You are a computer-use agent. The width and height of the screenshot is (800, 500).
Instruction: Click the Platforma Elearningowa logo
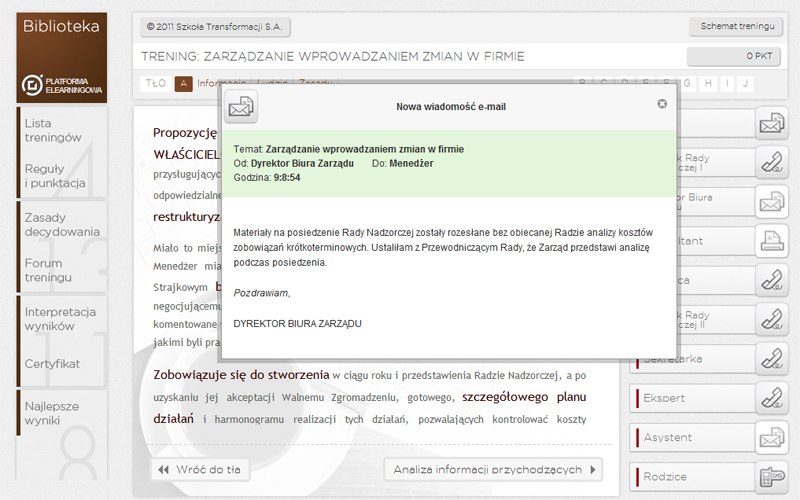pyautogui.click(x=62, y=85)
